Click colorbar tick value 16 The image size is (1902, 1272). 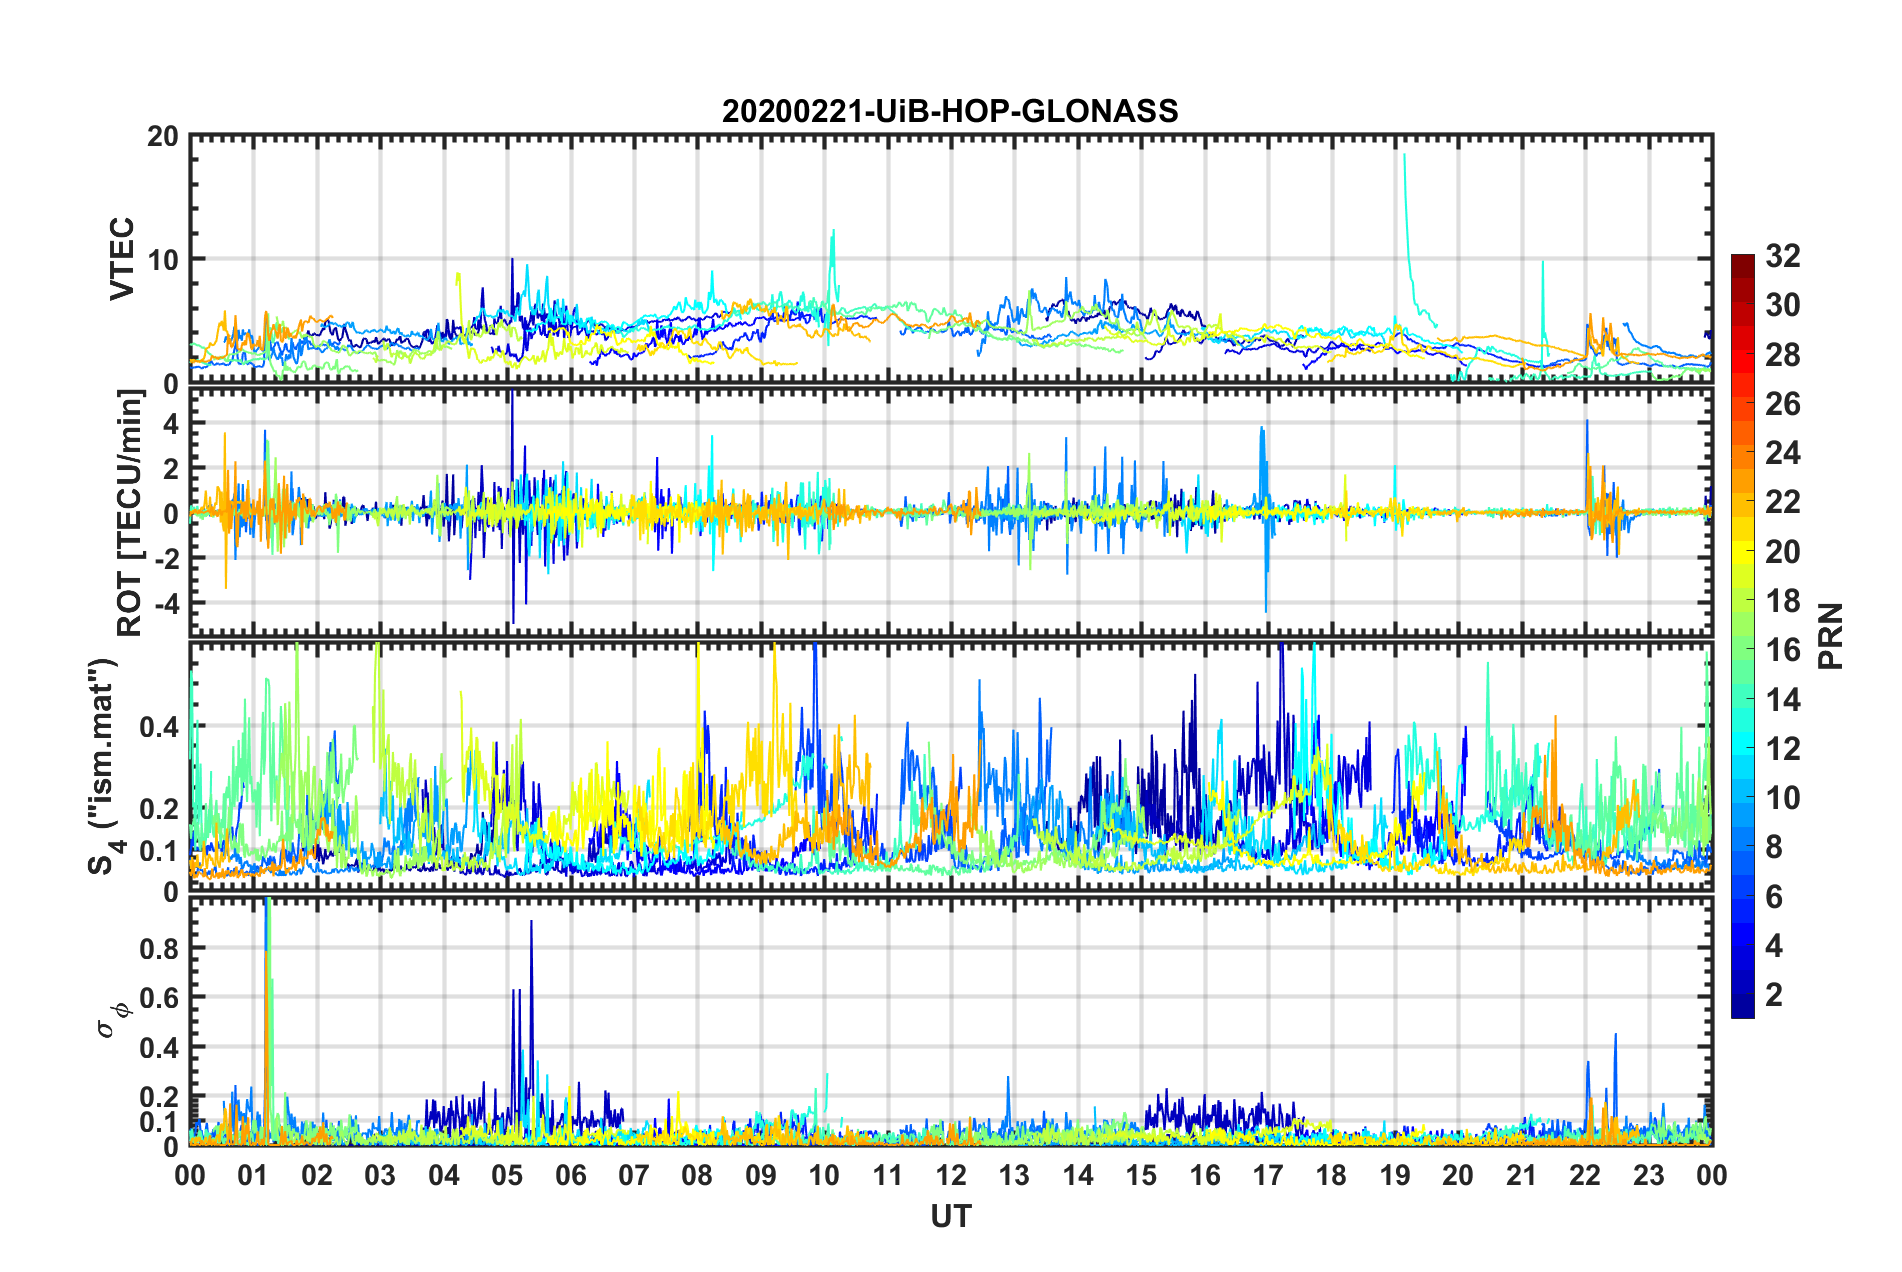[1782, 650]
